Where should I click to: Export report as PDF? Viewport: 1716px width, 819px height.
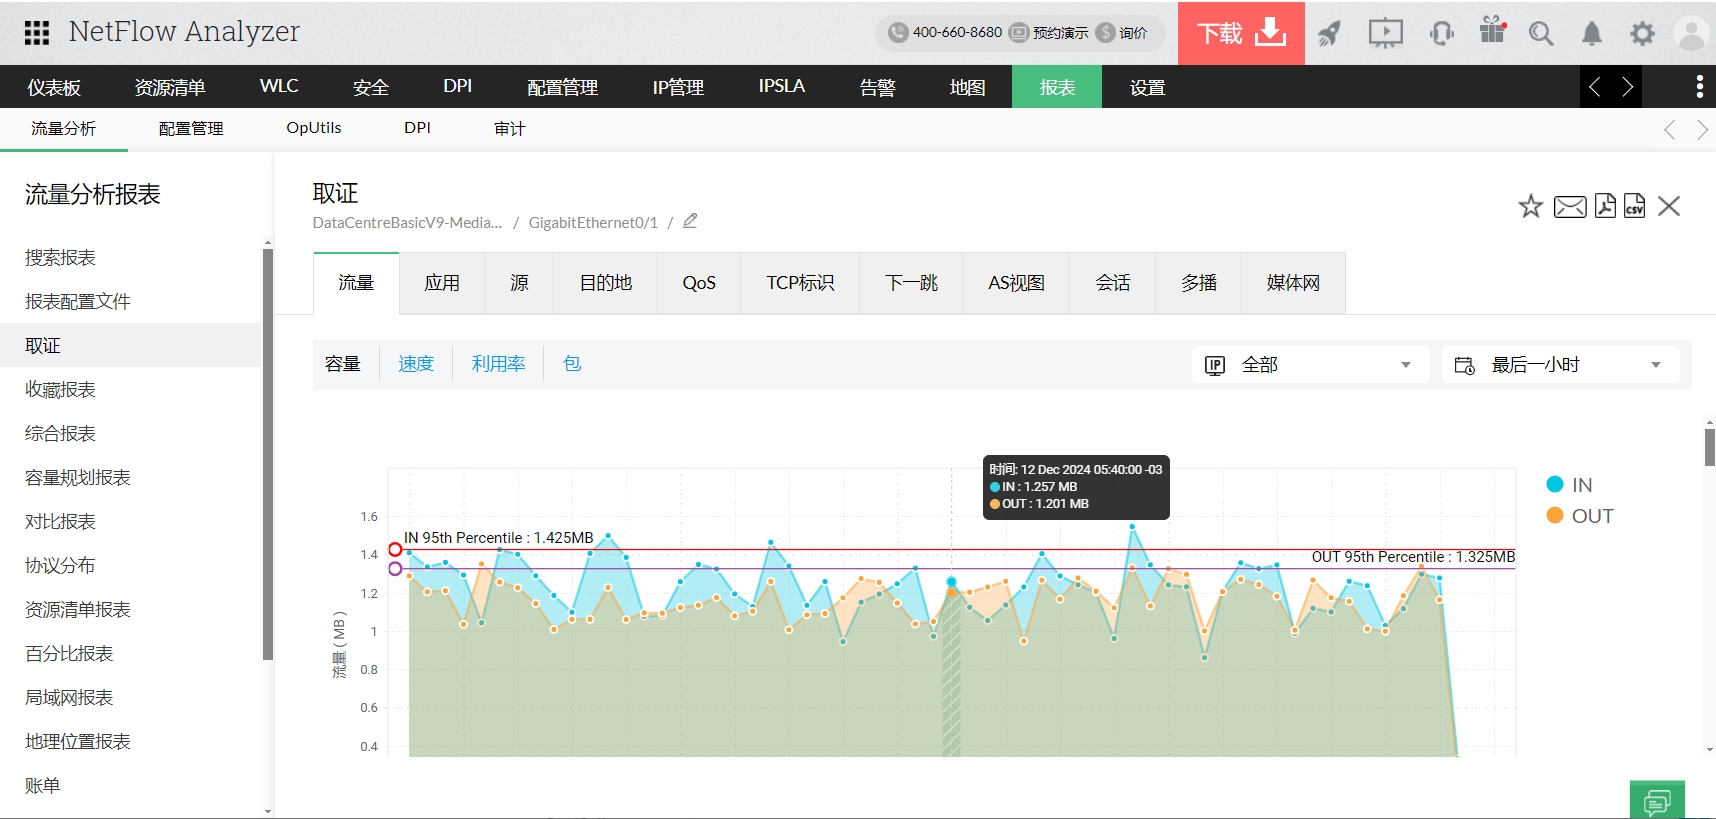click(1605, 206)
